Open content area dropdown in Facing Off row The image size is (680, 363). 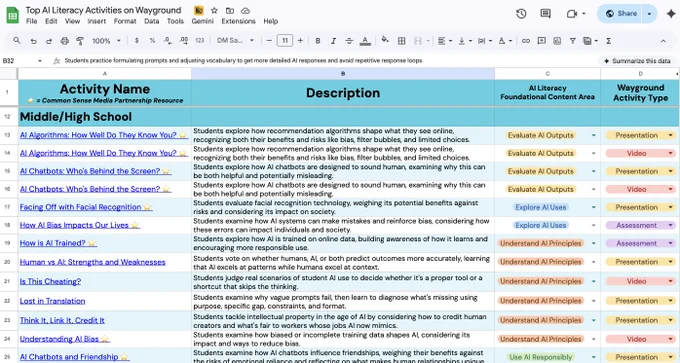[594, 207]
